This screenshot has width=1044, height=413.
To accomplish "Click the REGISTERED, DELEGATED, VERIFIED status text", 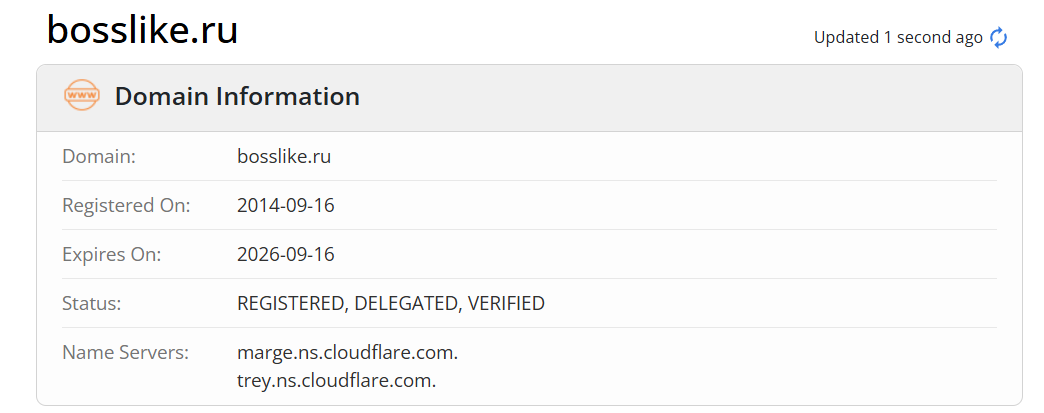I will pos(390,304).
